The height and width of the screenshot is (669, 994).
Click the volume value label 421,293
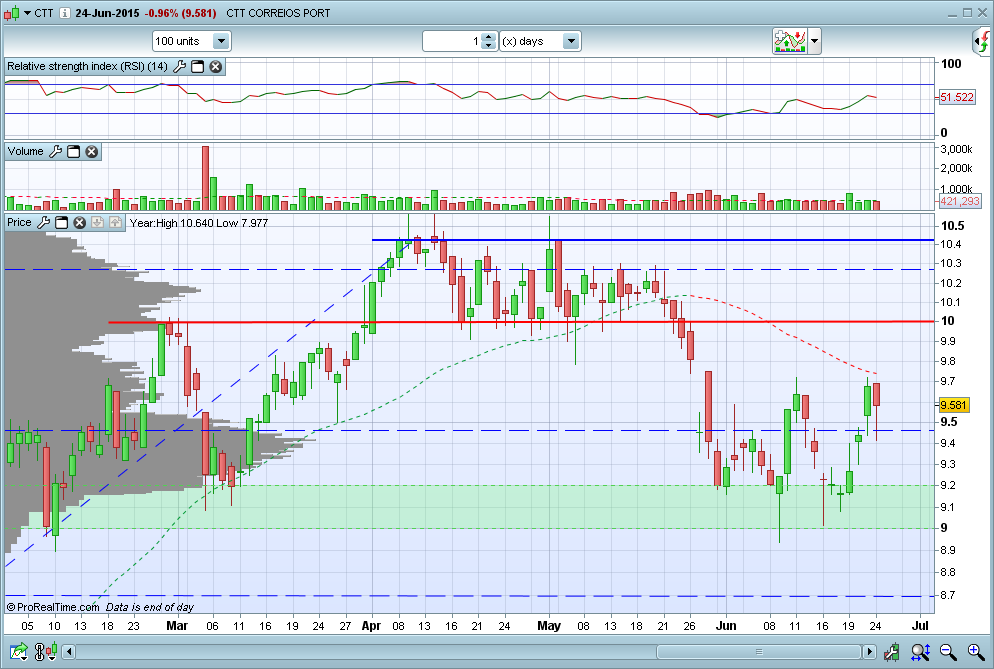[960, 201]
